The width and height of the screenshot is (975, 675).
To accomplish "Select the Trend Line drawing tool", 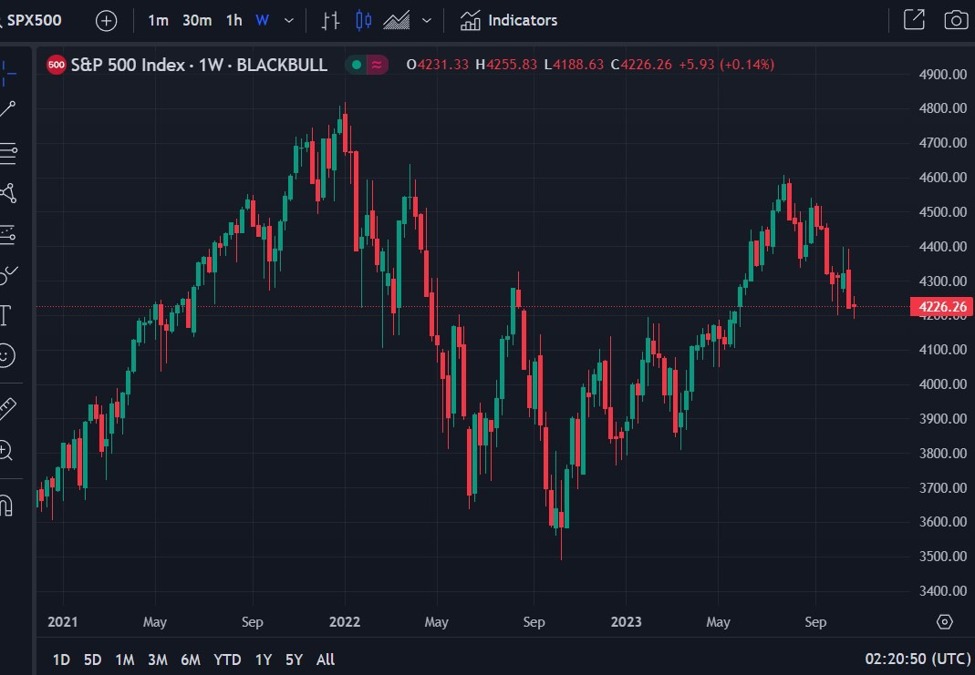I will tap(9, 107).
